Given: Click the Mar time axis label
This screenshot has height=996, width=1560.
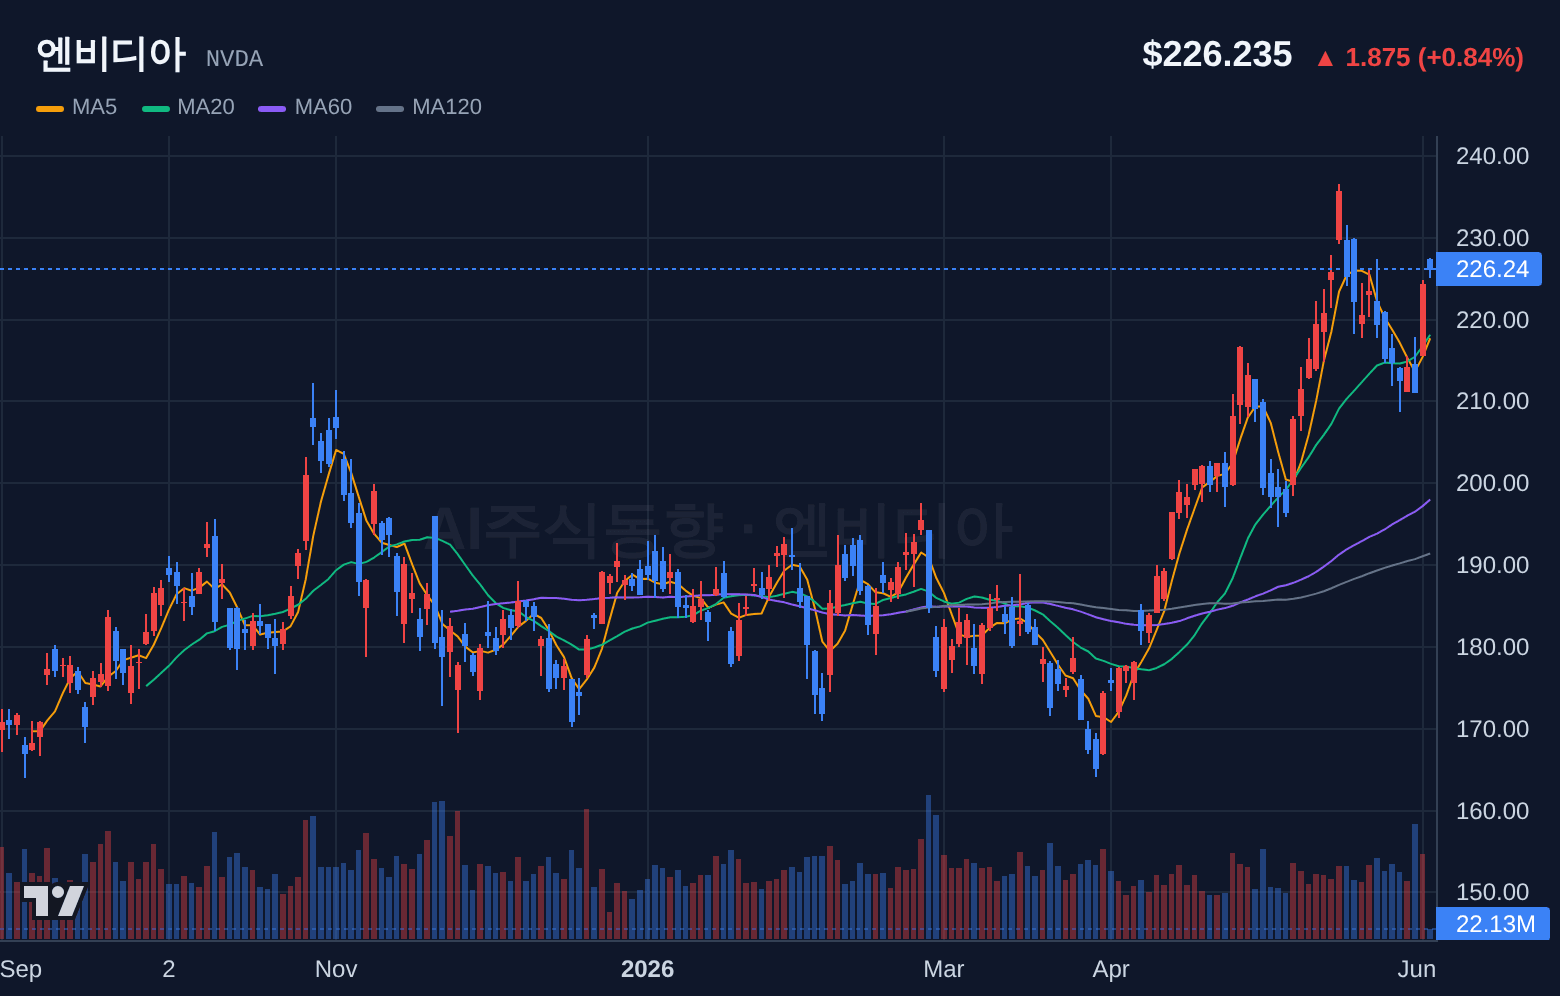Looking at the screenshot, I should (944, 969).
